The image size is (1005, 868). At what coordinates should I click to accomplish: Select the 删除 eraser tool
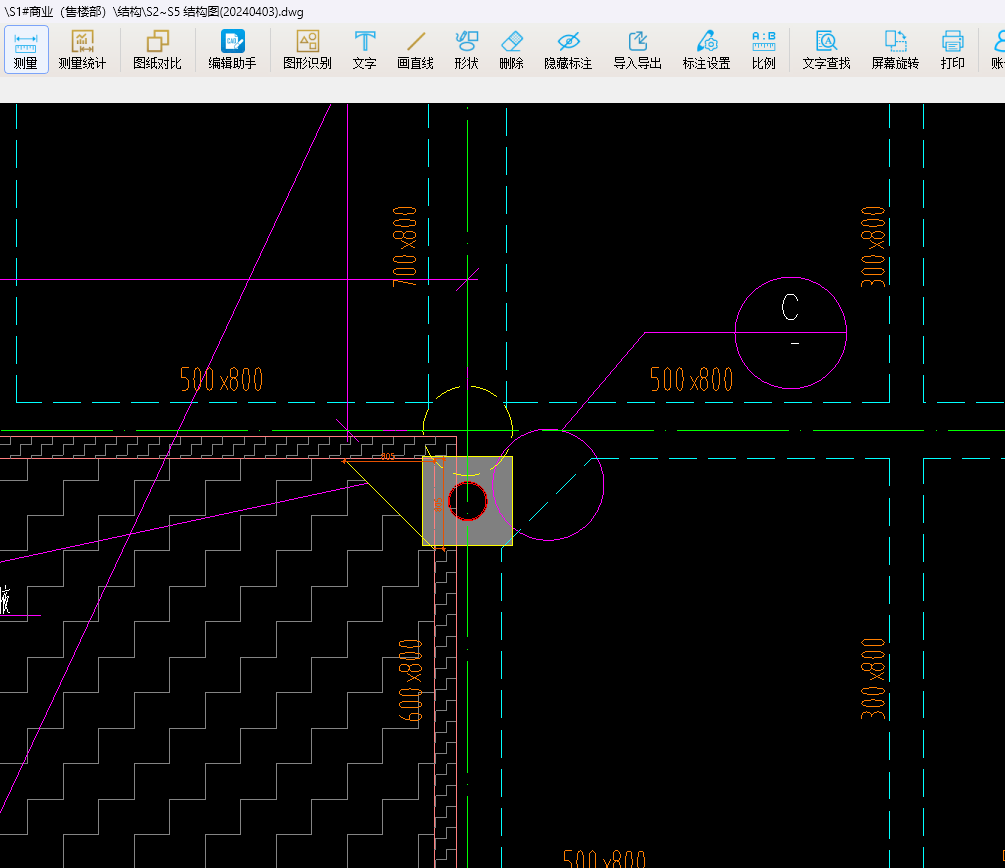click(x=511, y=50)
